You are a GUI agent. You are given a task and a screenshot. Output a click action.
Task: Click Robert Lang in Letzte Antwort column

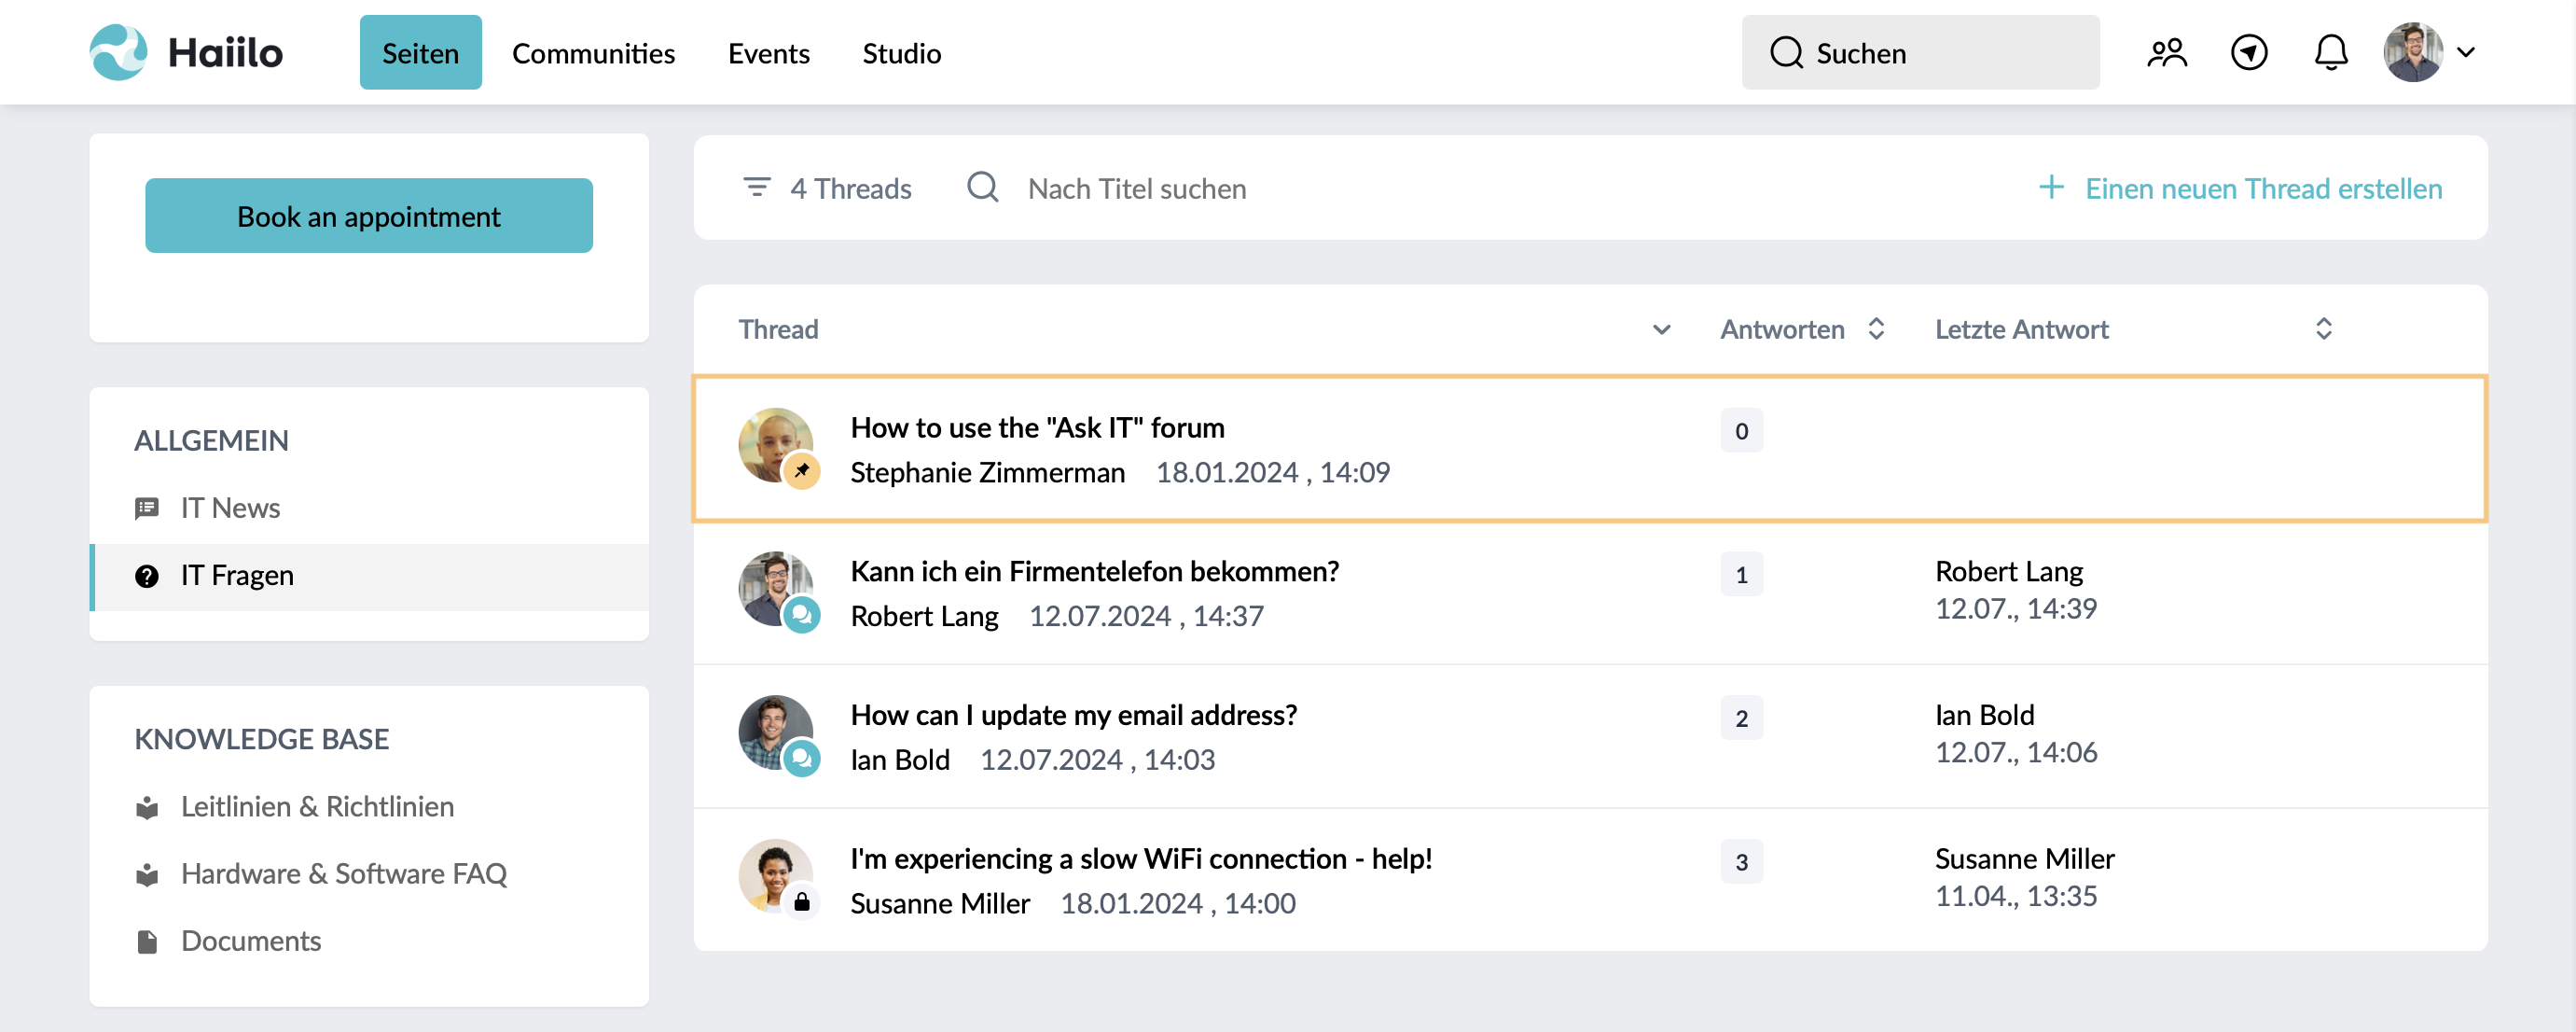tap(2008, 571)
